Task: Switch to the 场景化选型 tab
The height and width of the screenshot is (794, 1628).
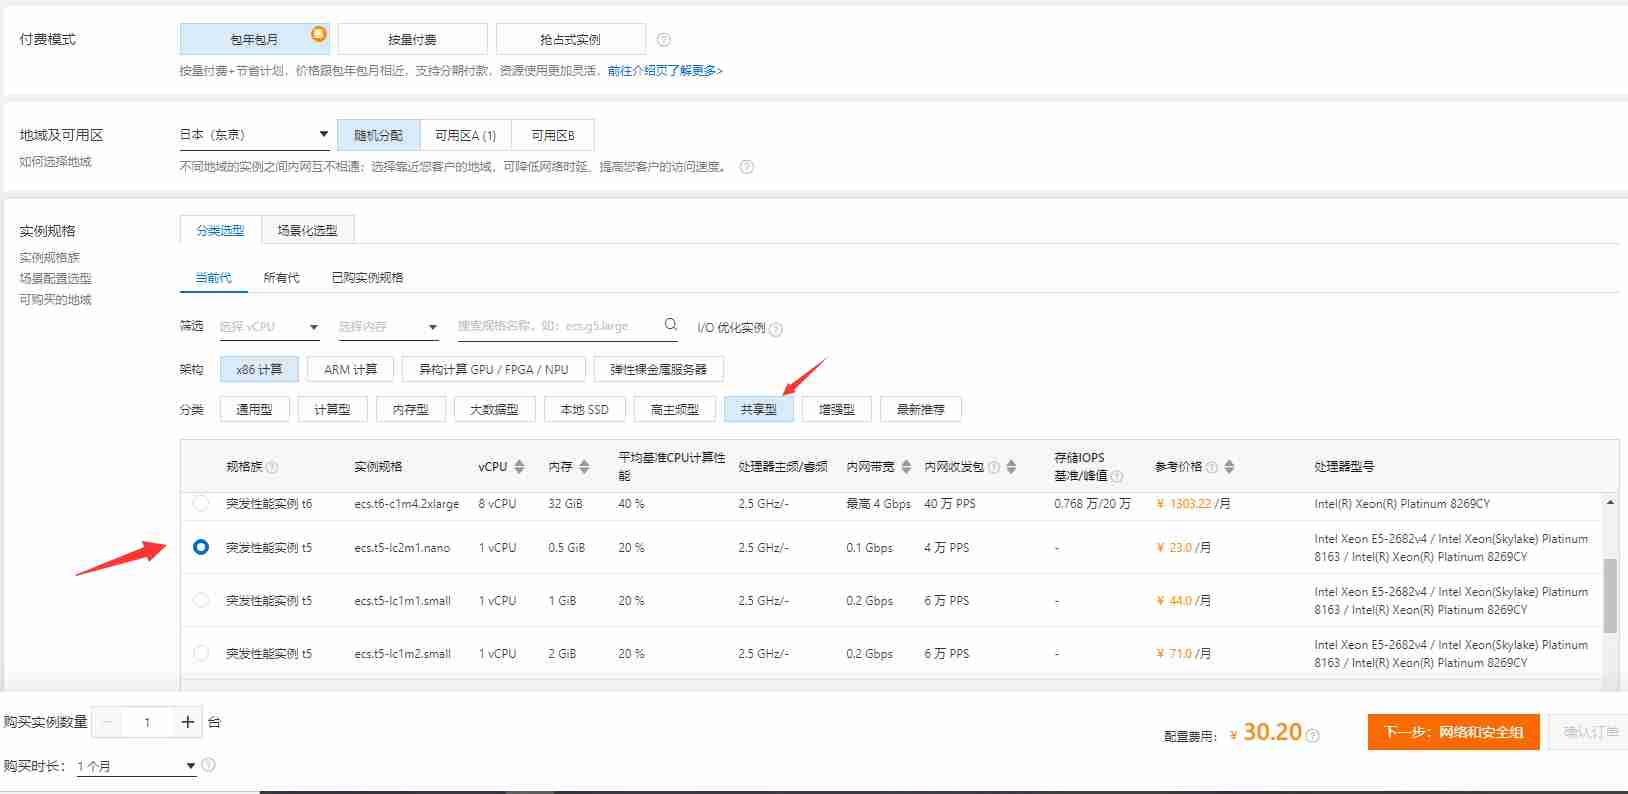Action: (307, 231)
